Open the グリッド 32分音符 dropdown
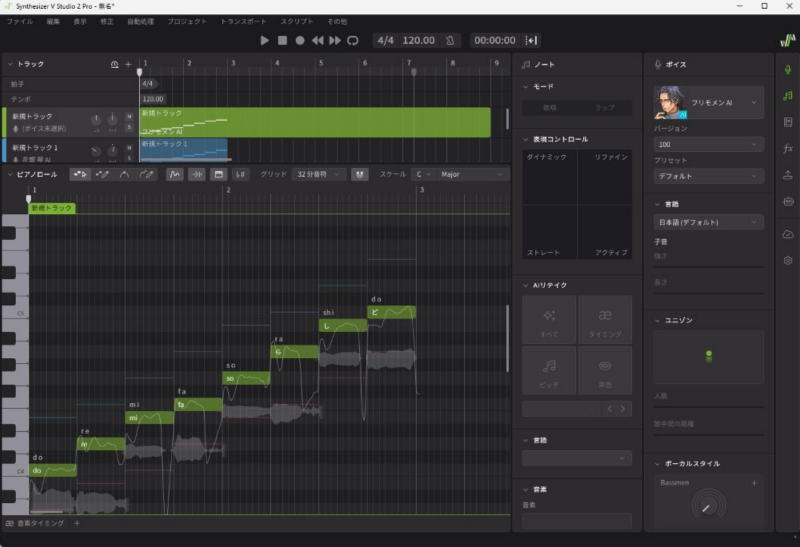 (x=317, y=174)
